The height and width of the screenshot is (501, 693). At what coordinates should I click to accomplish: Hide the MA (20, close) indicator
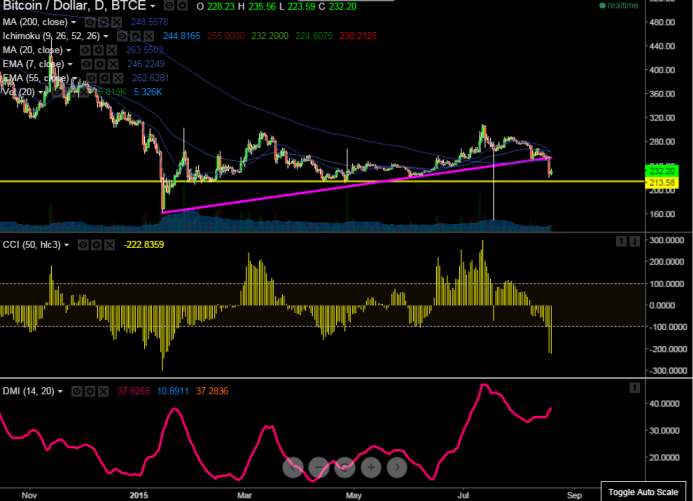point(85,50)
